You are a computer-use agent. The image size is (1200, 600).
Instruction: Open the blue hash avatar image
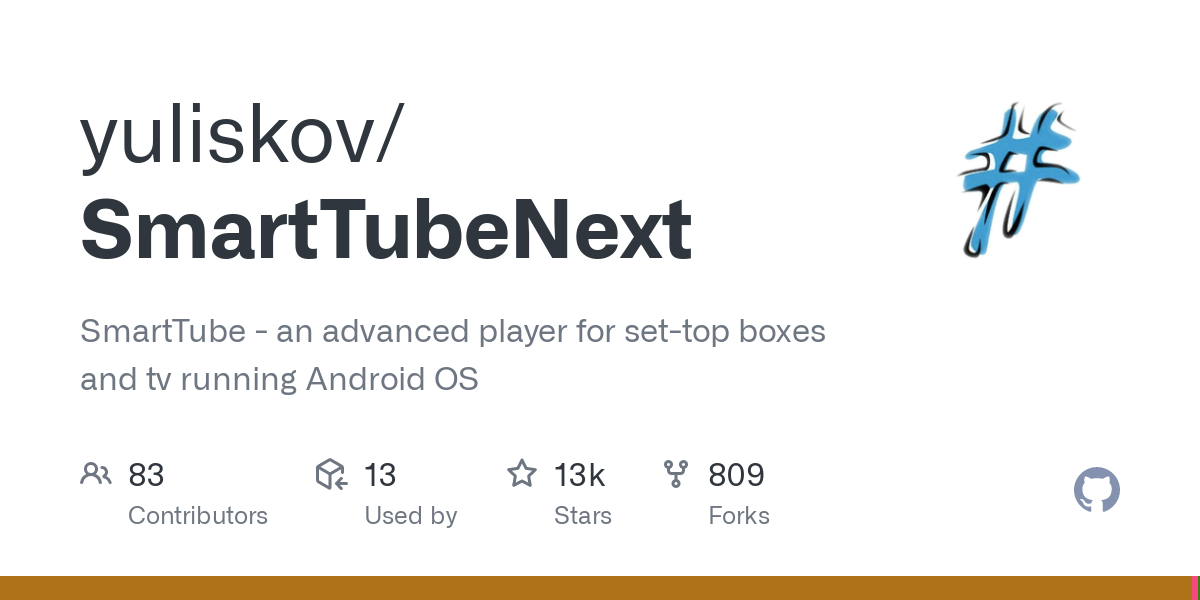pyautogui.click(x=1019, y=180)
